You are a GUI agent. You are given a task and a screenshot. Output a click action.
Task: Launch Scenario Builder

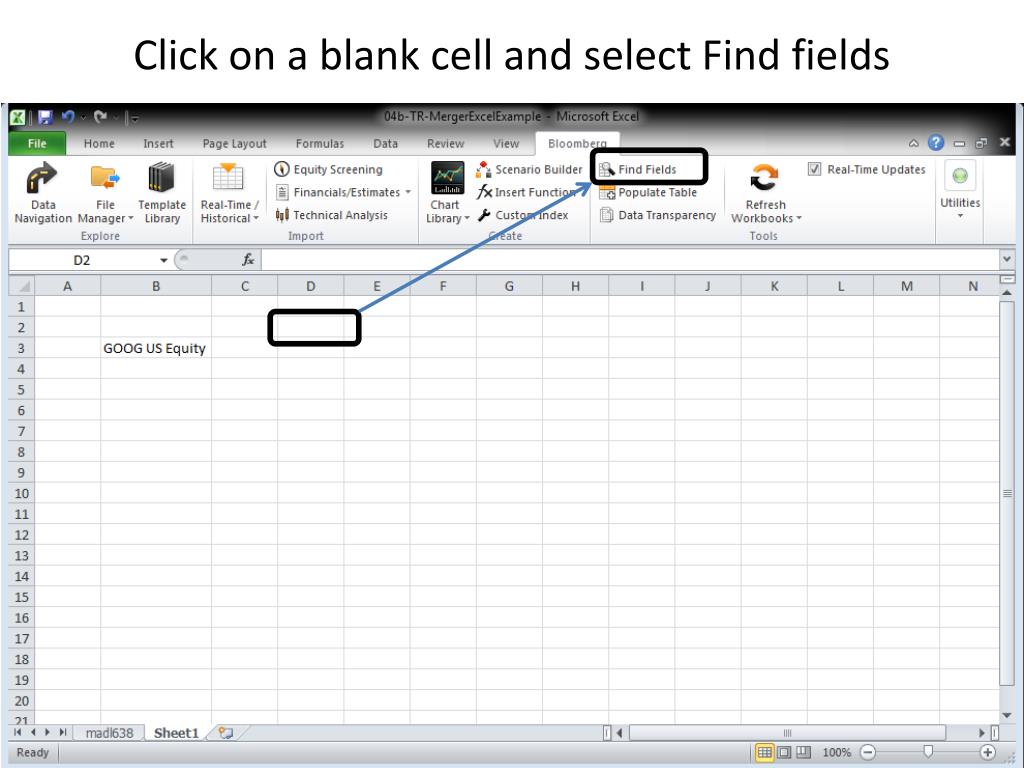tap(529, 169)
